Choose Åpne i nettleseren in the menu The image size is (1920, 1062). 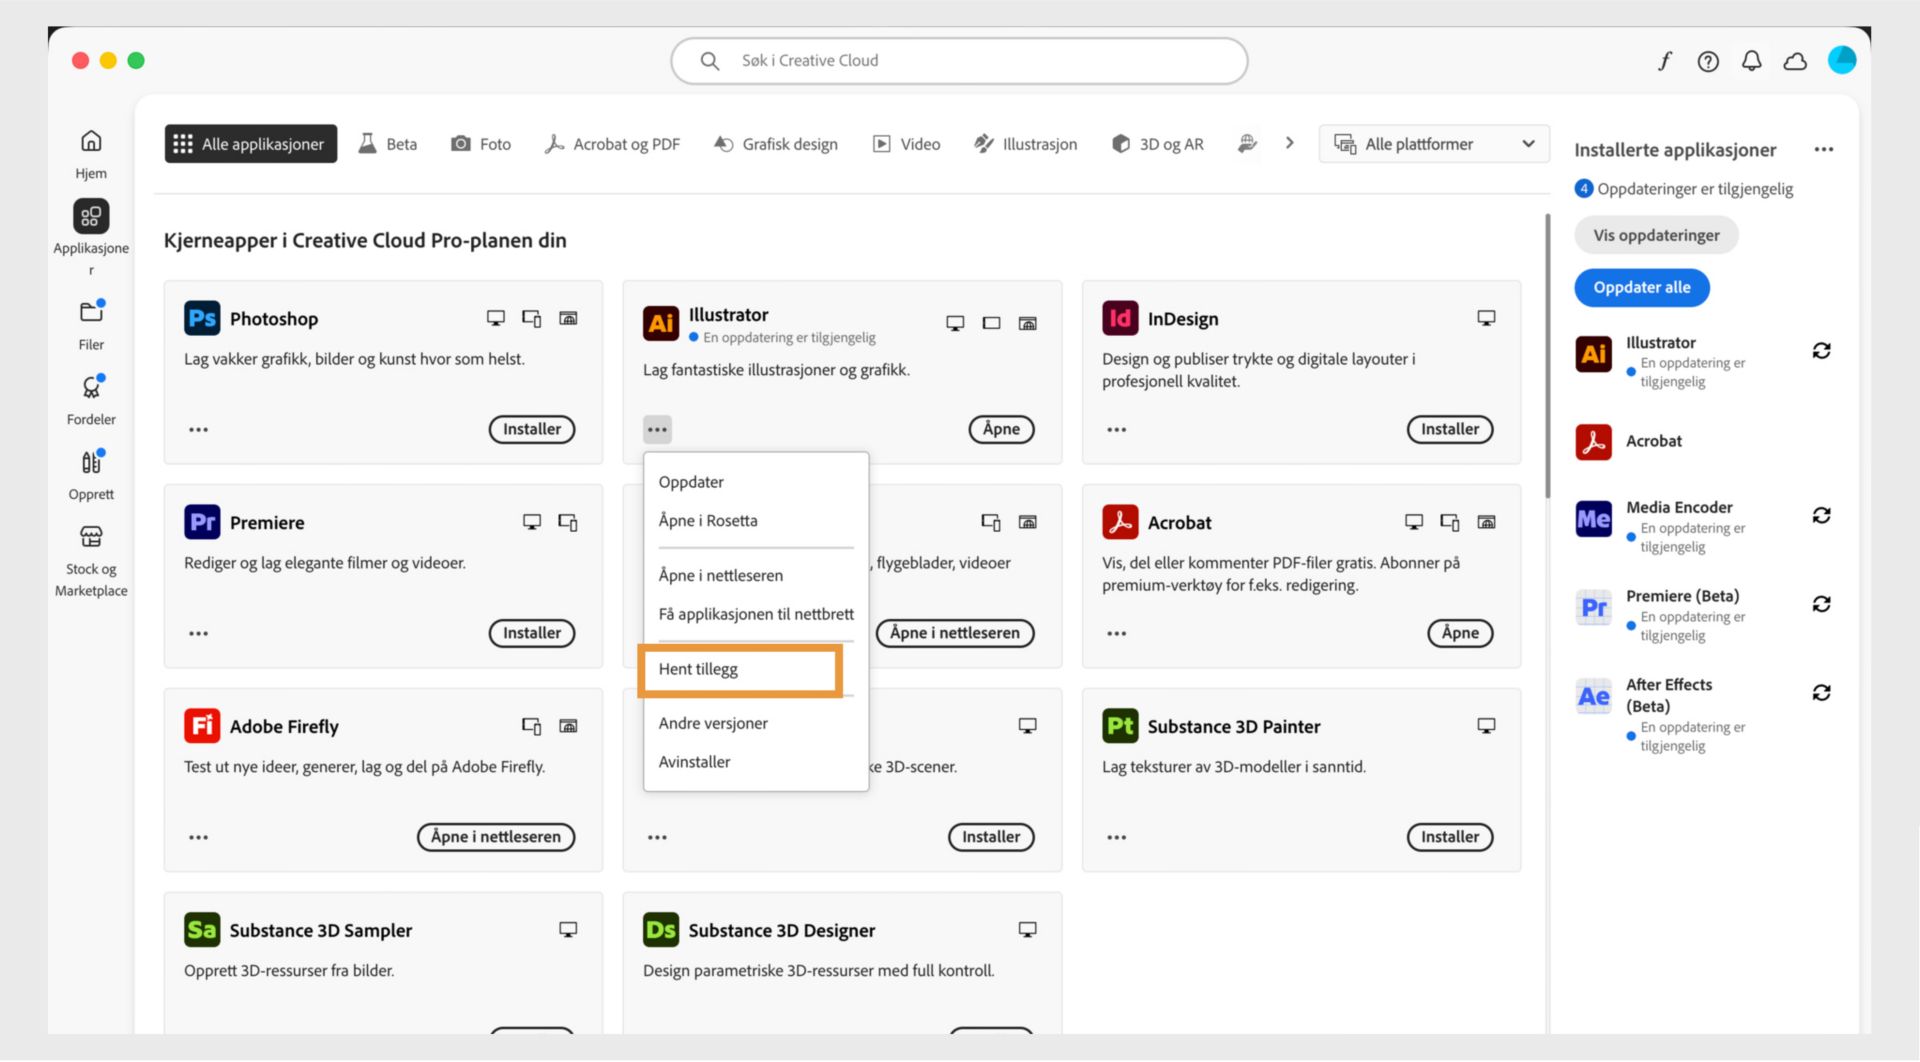point(755,576)
